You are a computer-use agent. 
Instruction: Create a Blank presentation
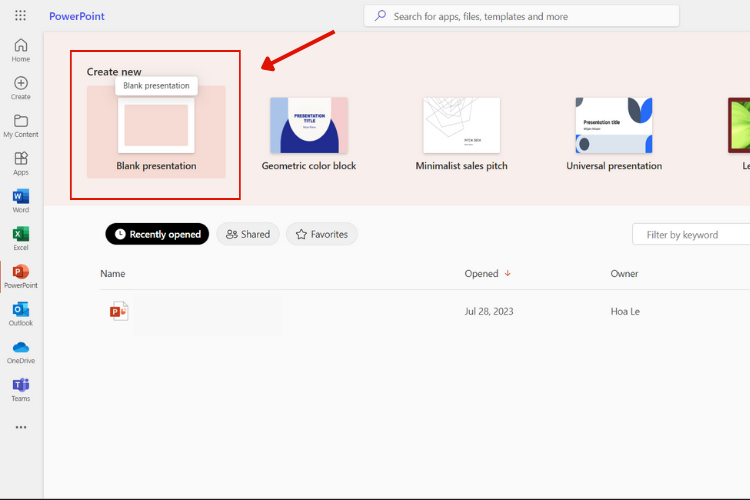156,132
